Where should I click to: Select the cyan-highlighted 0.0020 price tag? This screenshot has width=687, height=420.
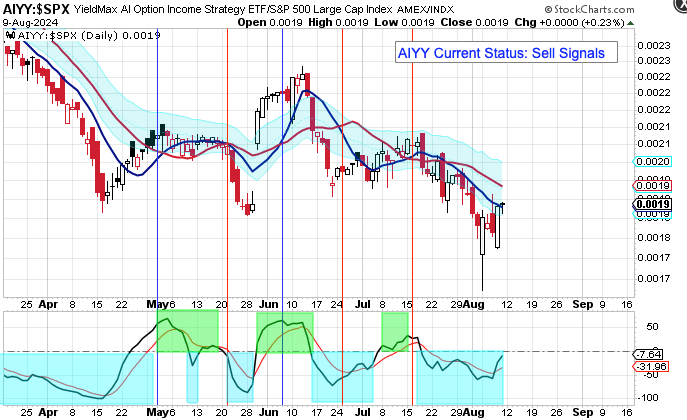[x=653, y=161]
